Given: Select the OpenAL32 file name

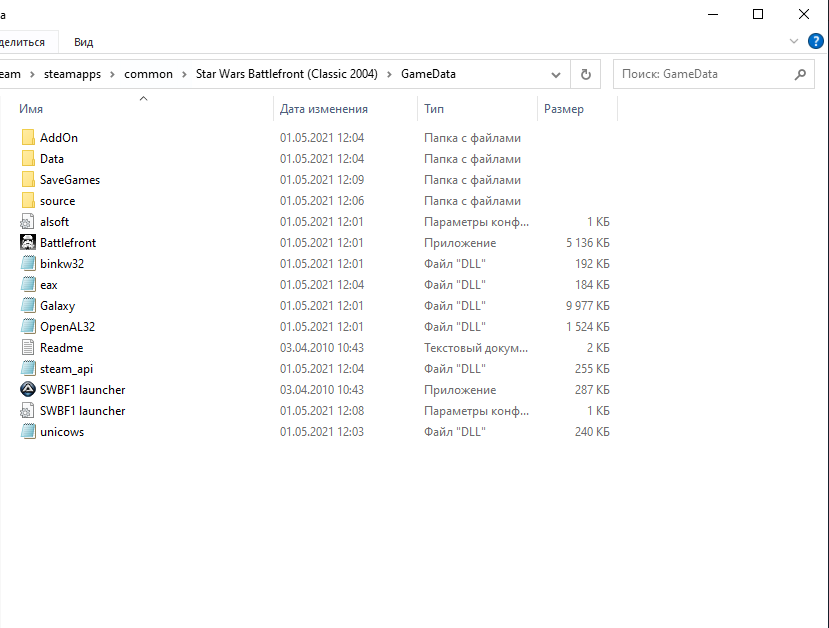Looking at the screenshot, I should coord(67,327).
